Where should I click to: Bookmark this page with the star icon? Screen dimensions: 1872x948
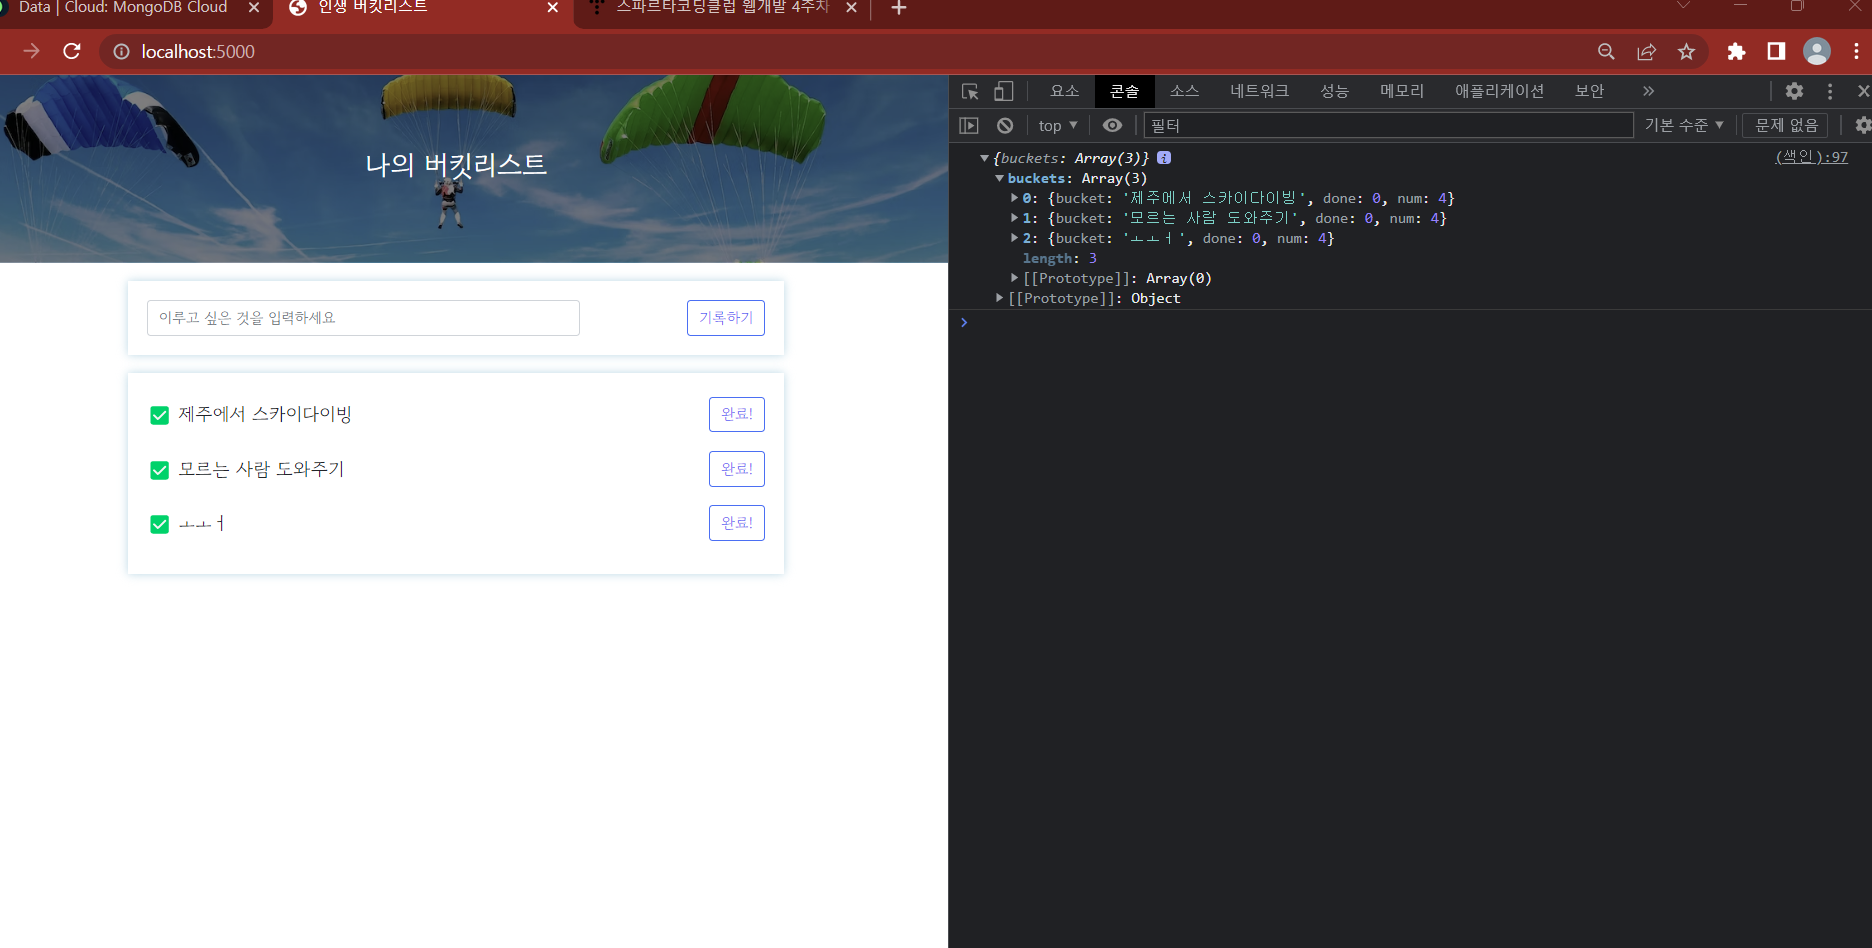[1687, 52]
